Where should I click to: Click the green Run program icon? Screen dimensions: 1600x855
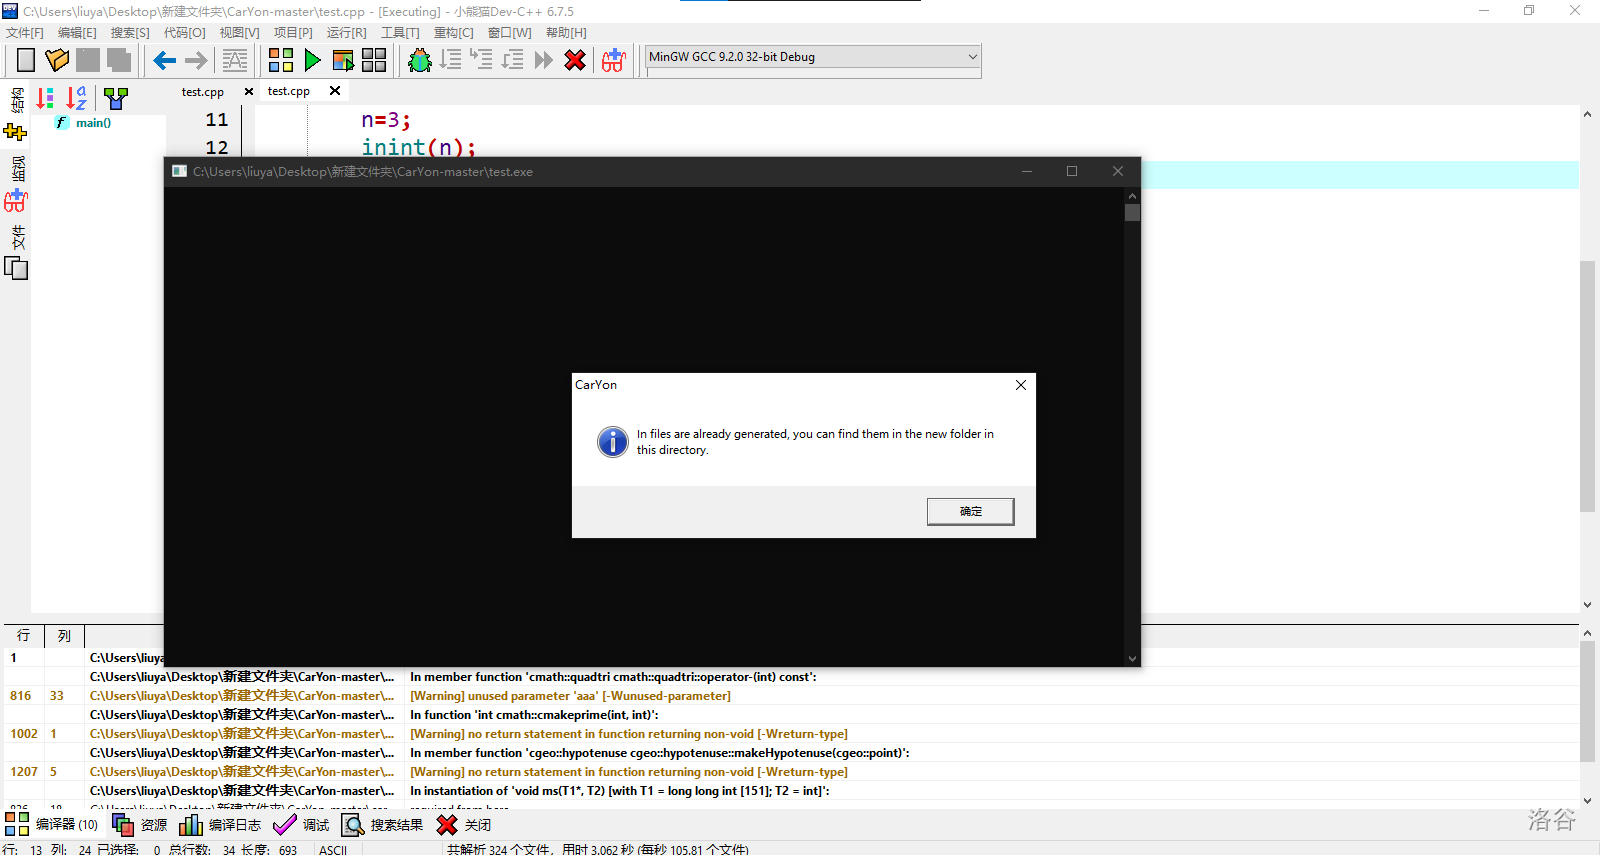coord(312,61)
